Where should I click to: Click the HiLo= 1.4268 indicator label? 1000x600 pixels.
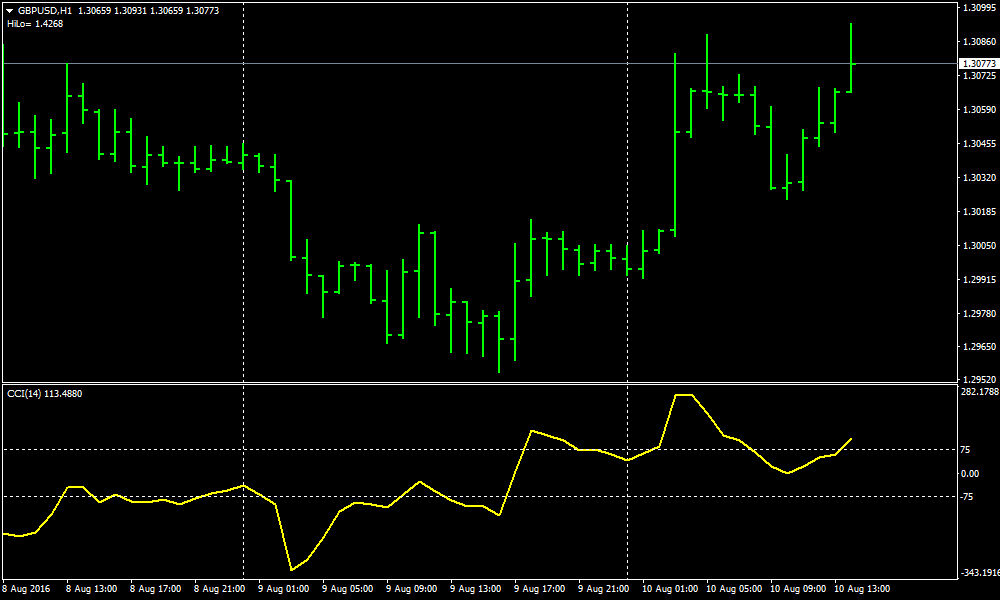pos(35,24)
